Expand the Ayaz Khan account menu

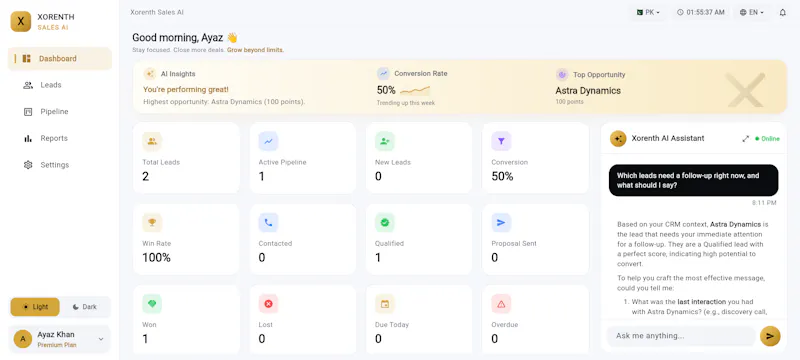pos(101,339)
